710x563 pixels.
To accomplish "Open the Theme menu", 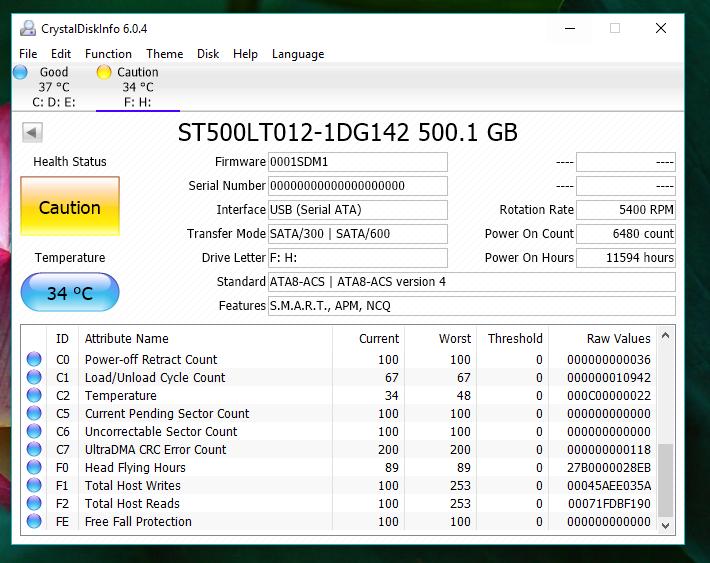I will tap(164, 54).
